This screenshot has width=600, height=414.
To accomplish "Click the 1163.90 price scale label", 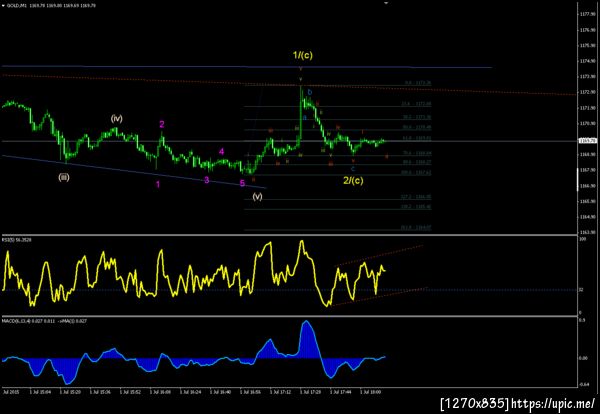I will (589, 232).
